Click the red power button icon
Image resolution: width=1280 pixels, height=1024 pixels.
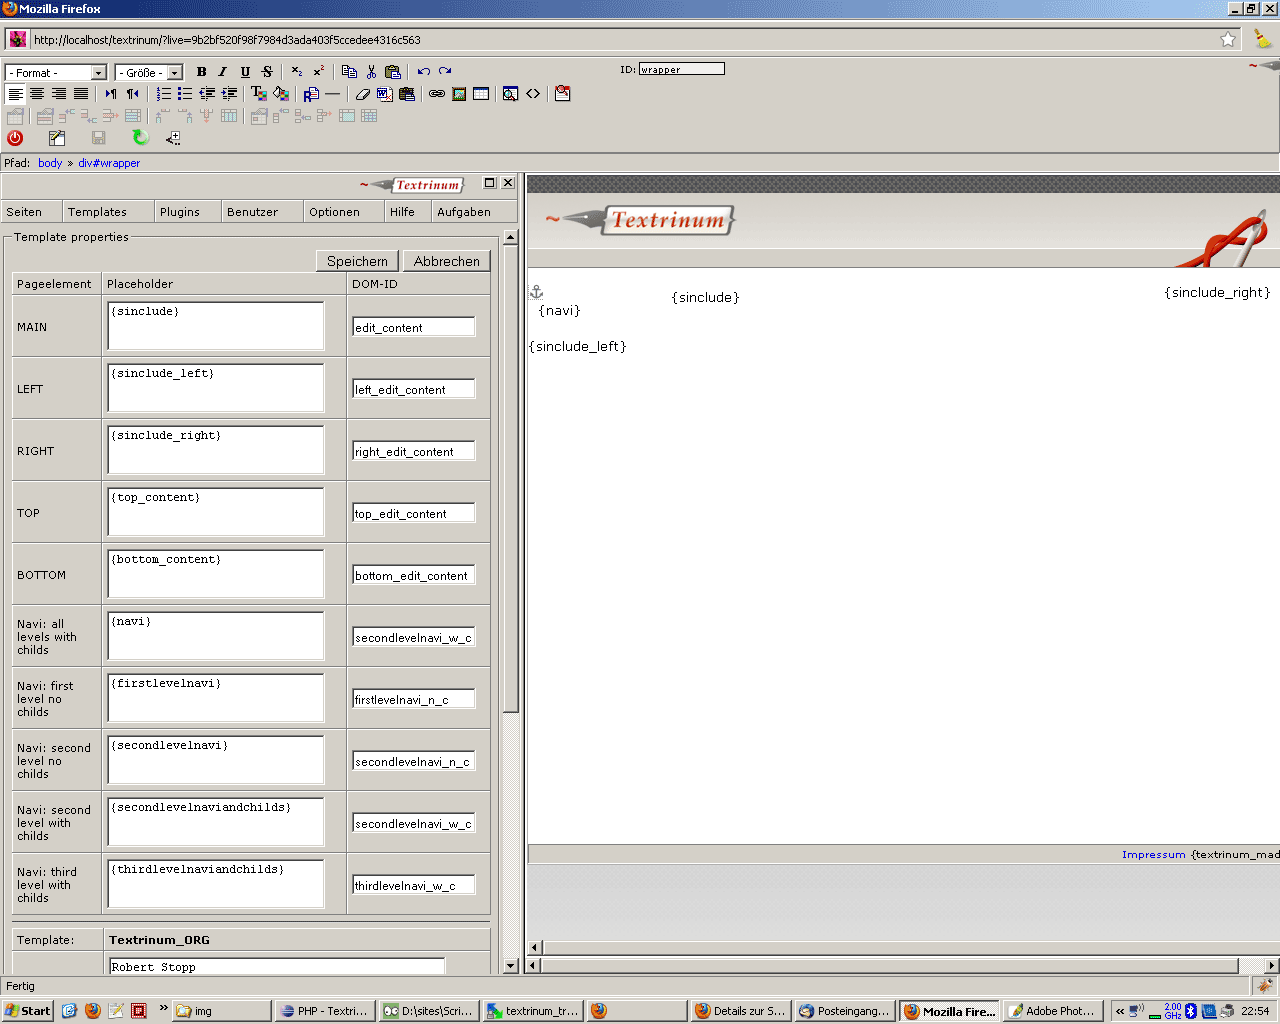pyautogui.click(x=15, y=138)
